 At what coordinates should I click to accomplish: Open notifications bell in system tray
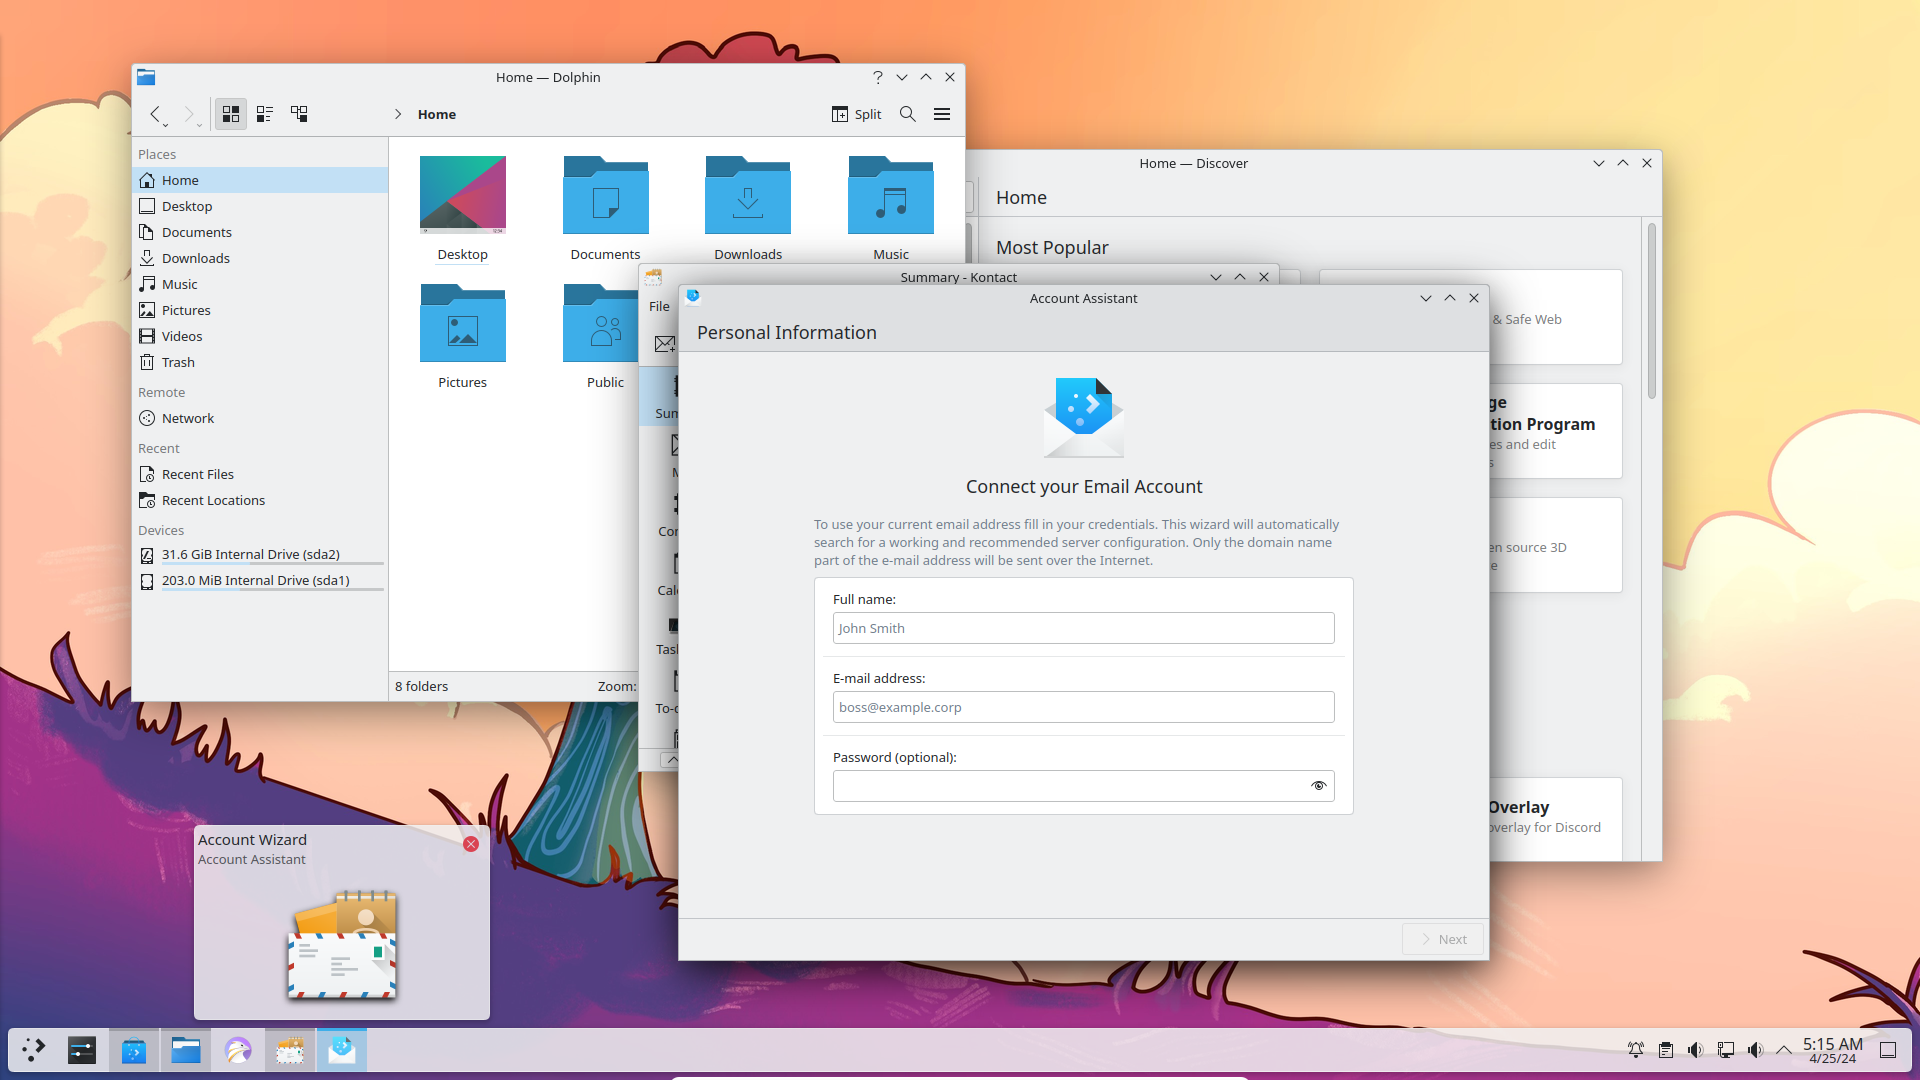click(x=1636, y=1050)
